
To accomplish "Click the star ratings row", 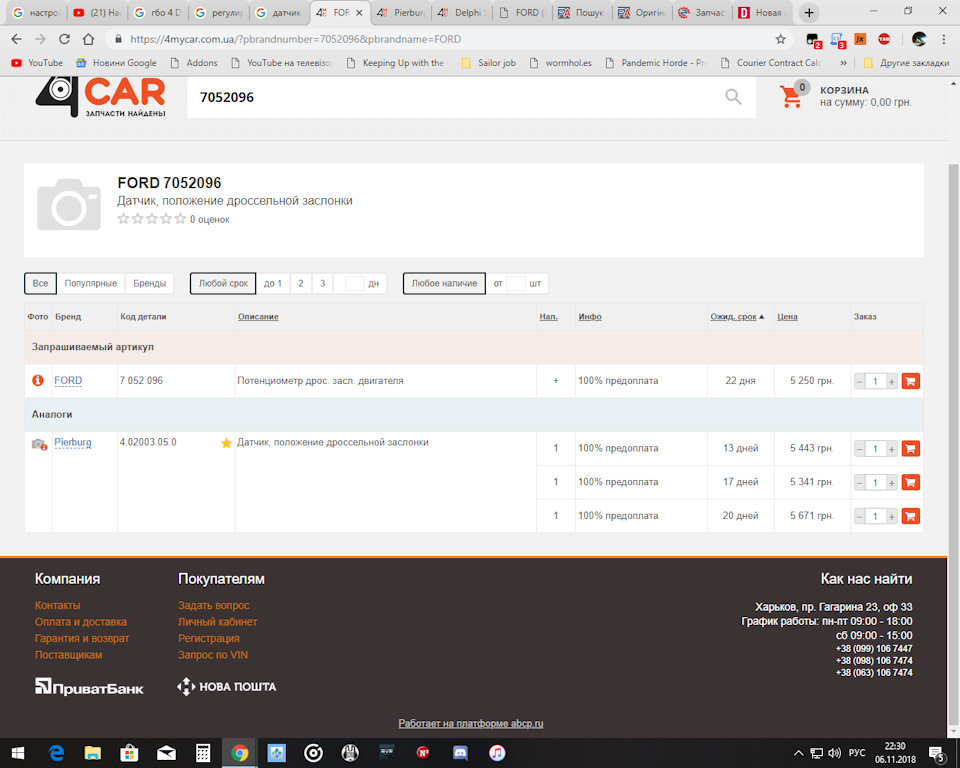I will (x=152, y=219).
